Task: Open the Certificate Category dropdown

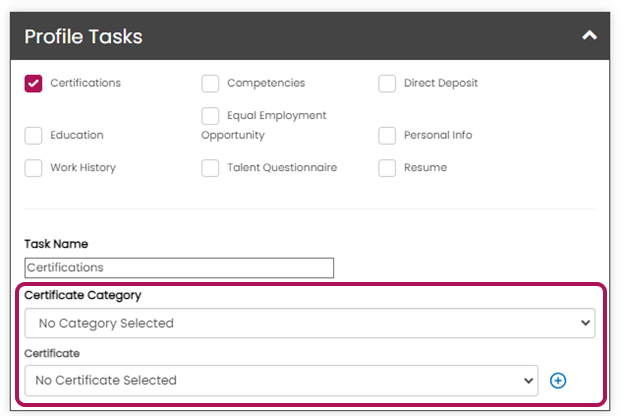Action: (309, 323)
